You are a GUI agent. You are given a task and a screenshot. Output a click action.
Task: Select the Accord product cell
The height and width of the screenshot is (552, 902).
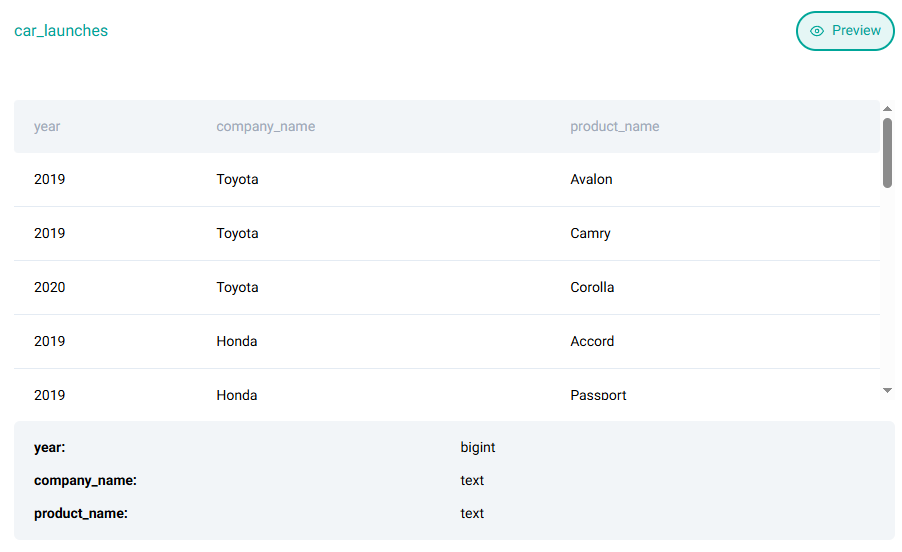coord(592,342)
